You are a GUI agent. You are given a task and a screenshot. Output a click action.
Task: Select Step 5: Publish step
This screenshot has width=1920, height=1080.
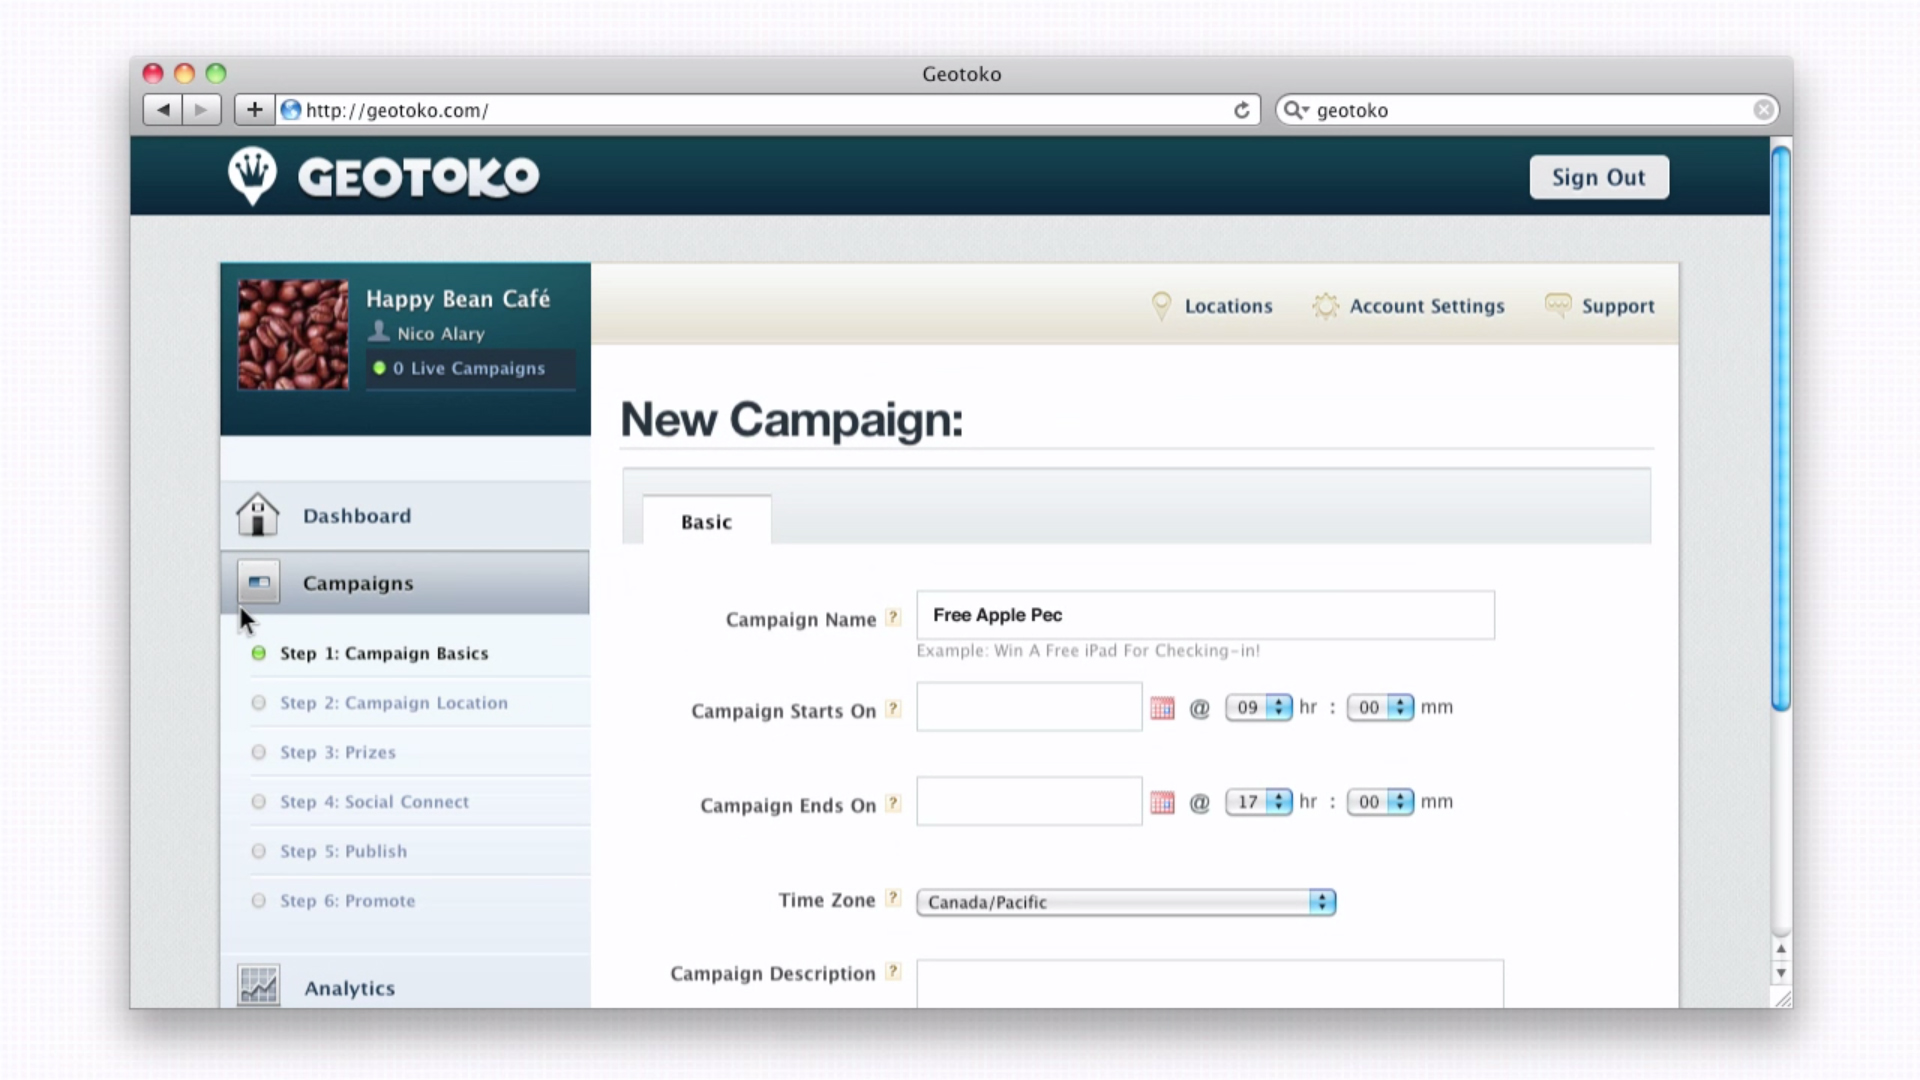[x=343, y=851]
